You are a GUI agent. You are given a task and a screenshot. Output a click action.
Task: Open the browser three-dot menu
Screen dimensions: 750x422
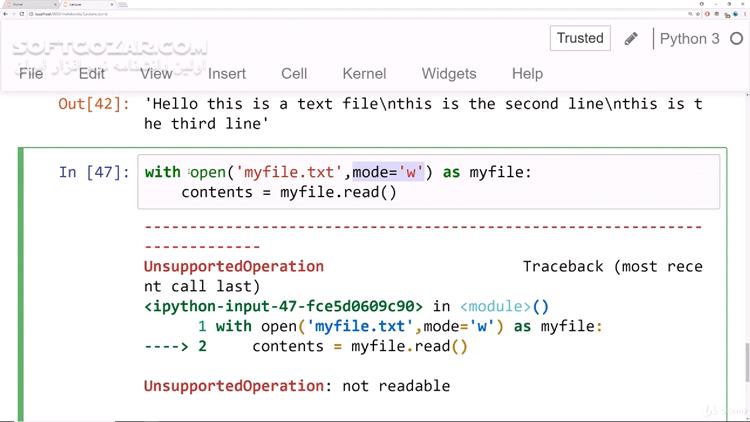tap(745, 14)
